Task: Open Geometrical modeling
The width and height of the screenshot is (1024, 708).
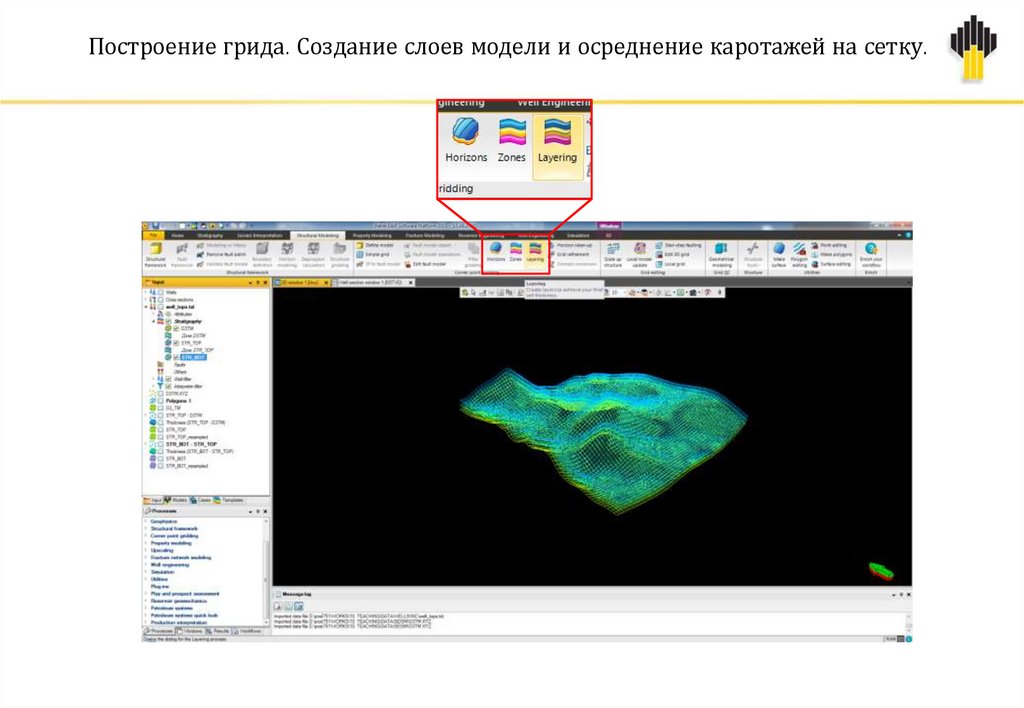Action: click(721, 255)
